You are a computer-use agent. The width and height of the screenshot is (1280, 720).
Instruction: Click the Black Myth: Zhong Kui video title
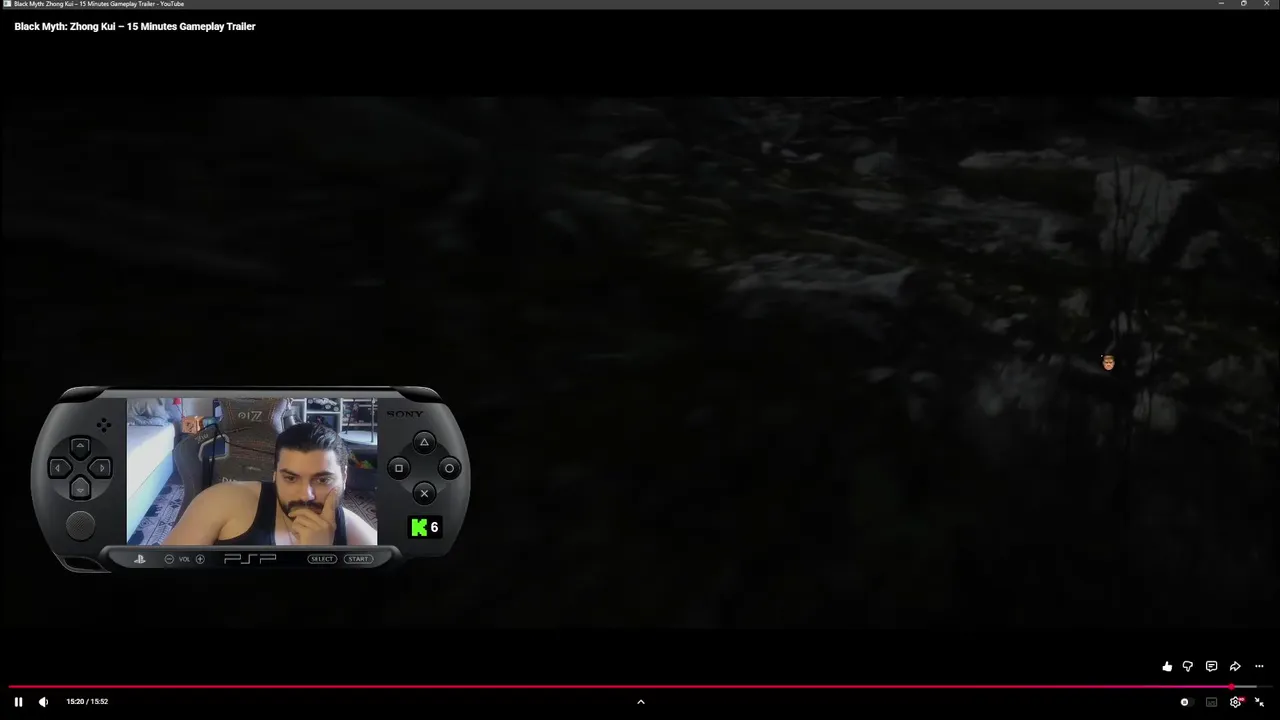coord(135,27)
